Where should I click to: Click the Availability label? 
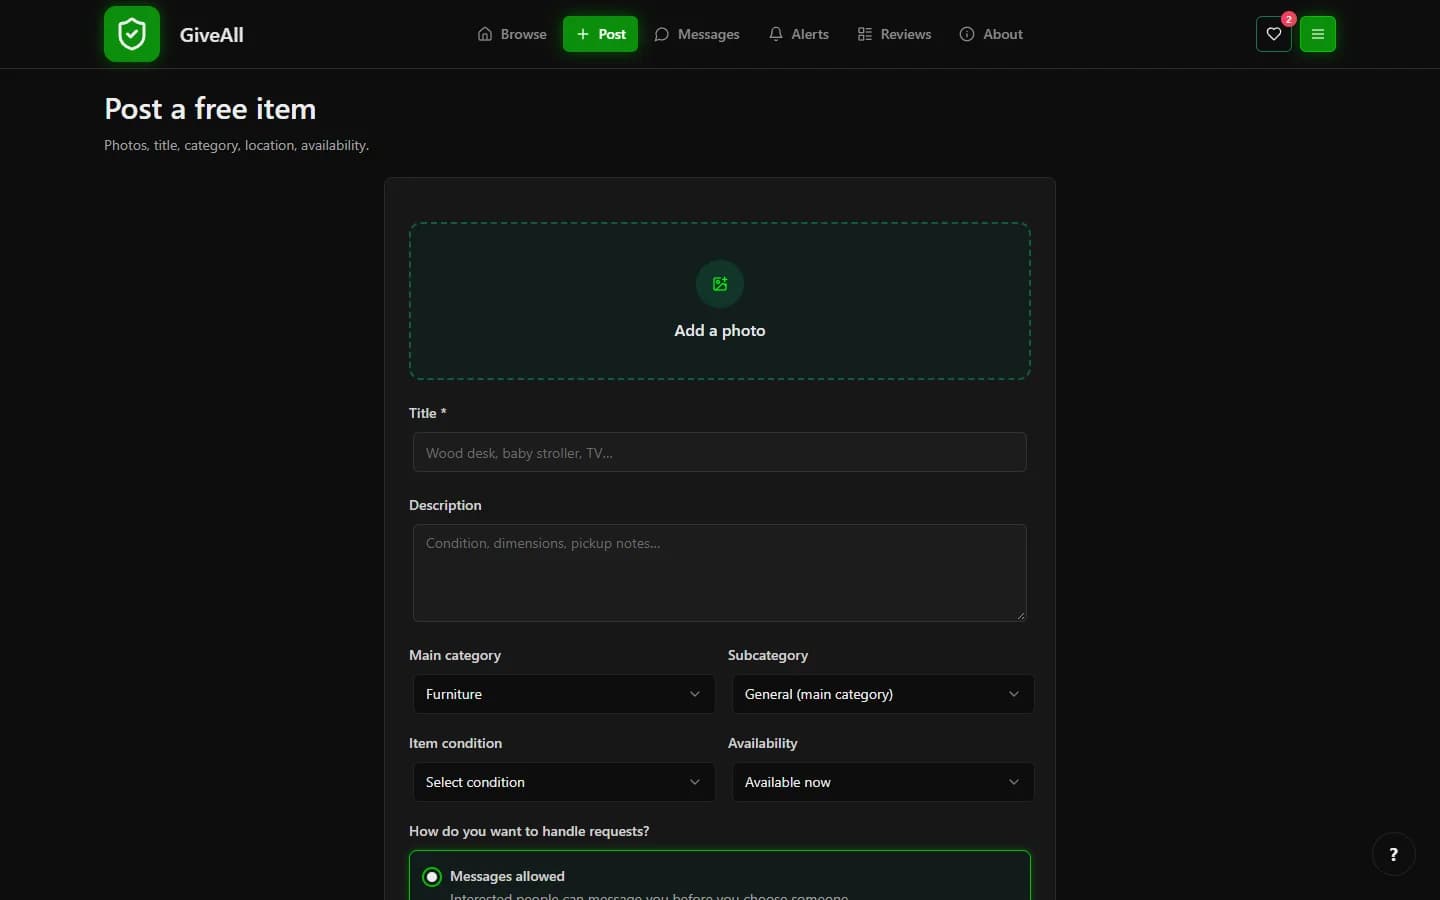tap(763, 743)
